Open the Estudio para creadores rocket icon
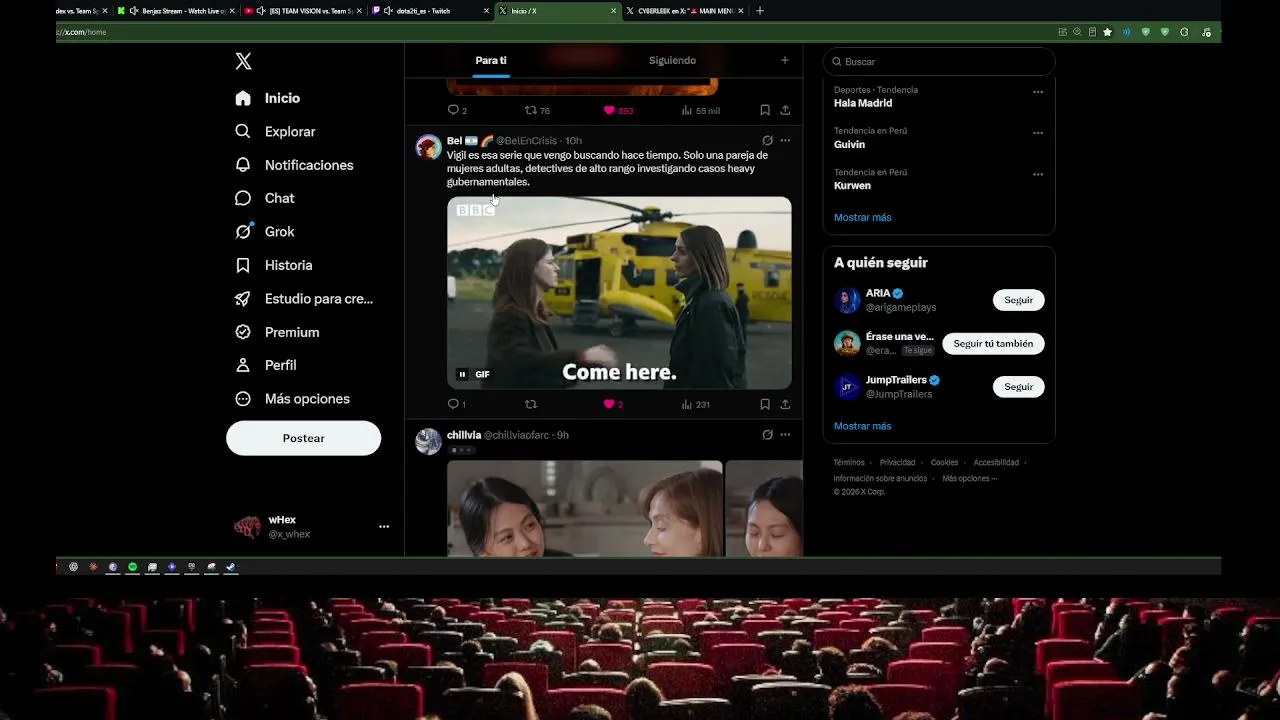1280x720 pixels. [243, 298]
